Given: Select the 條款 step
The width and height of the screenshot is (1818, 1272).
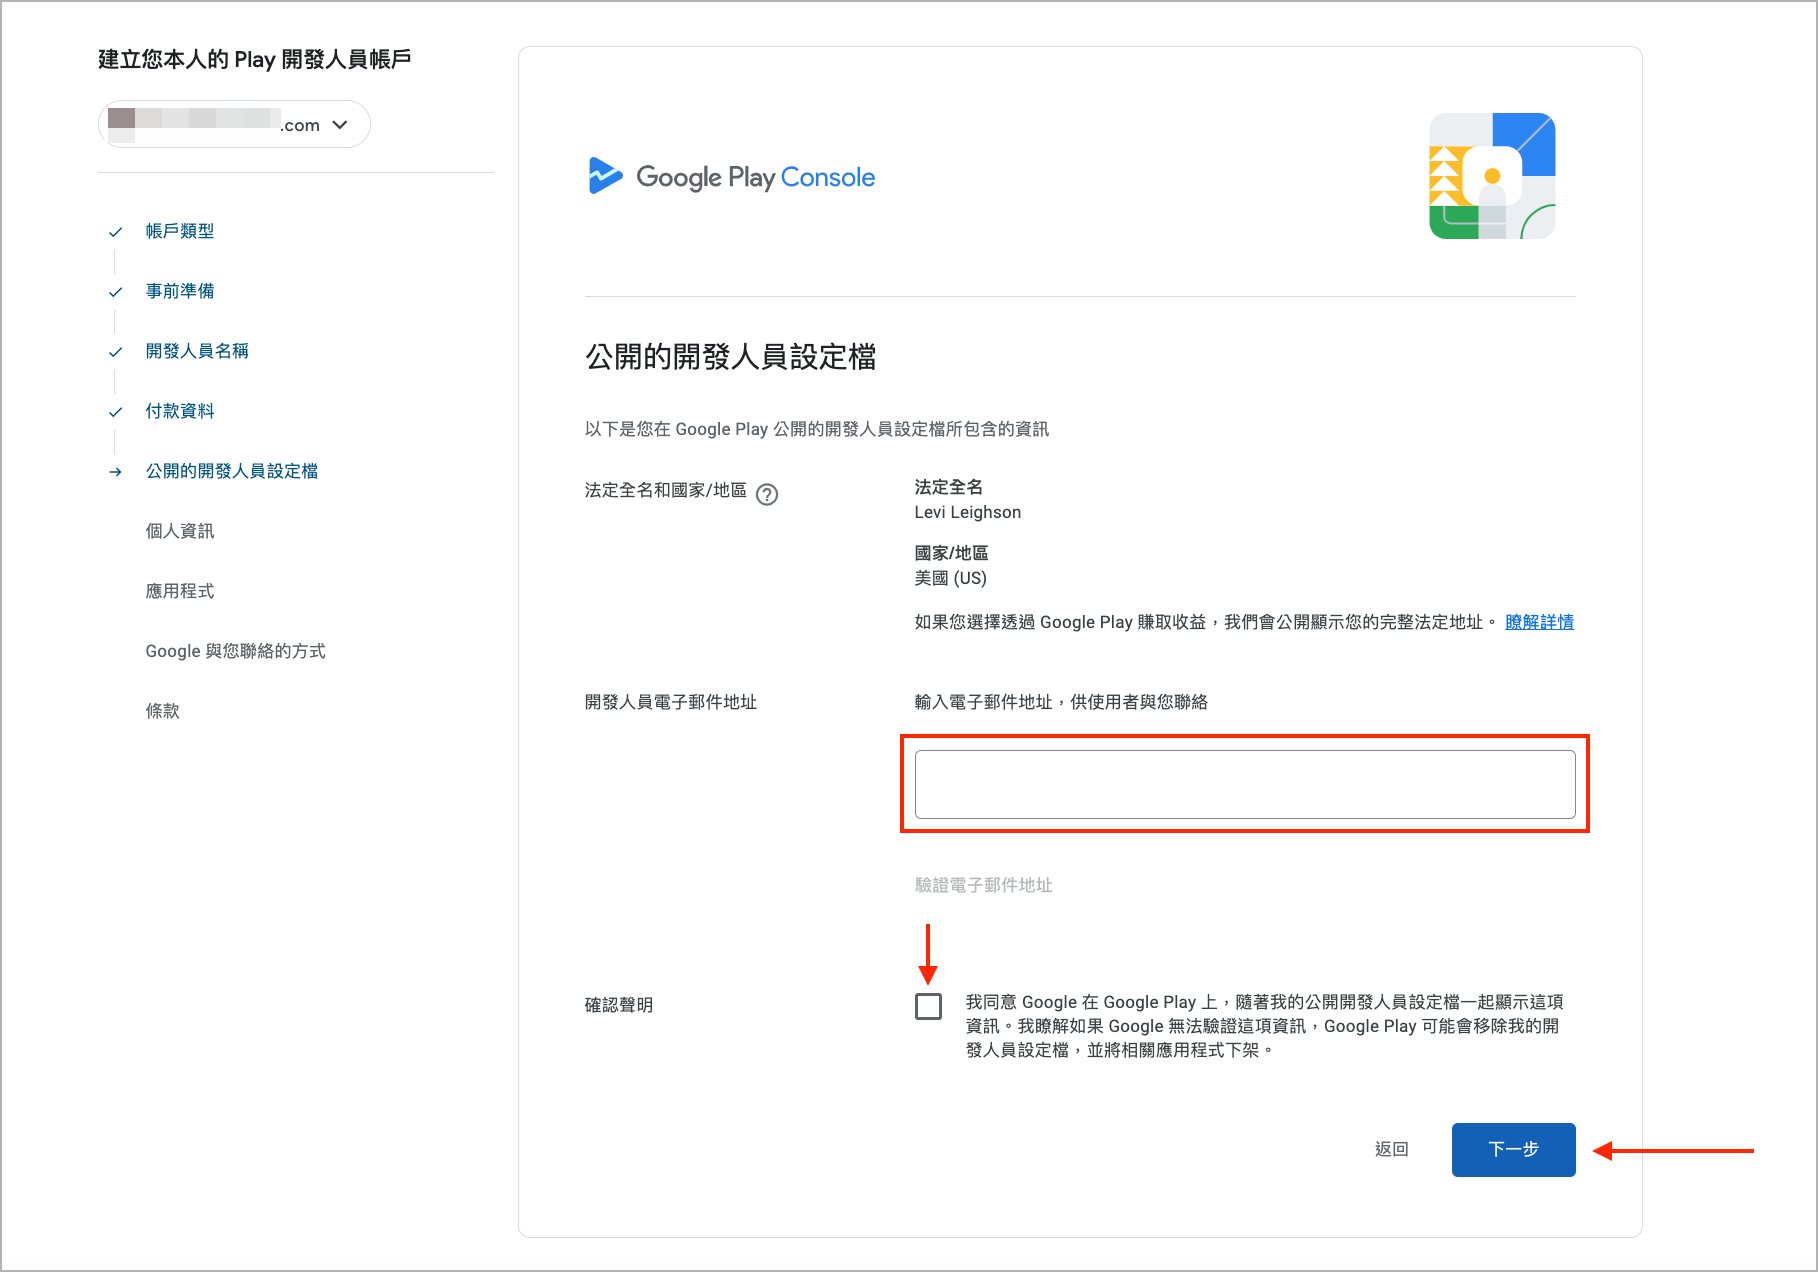Looking at the screenshot, I should click(163, 711).
